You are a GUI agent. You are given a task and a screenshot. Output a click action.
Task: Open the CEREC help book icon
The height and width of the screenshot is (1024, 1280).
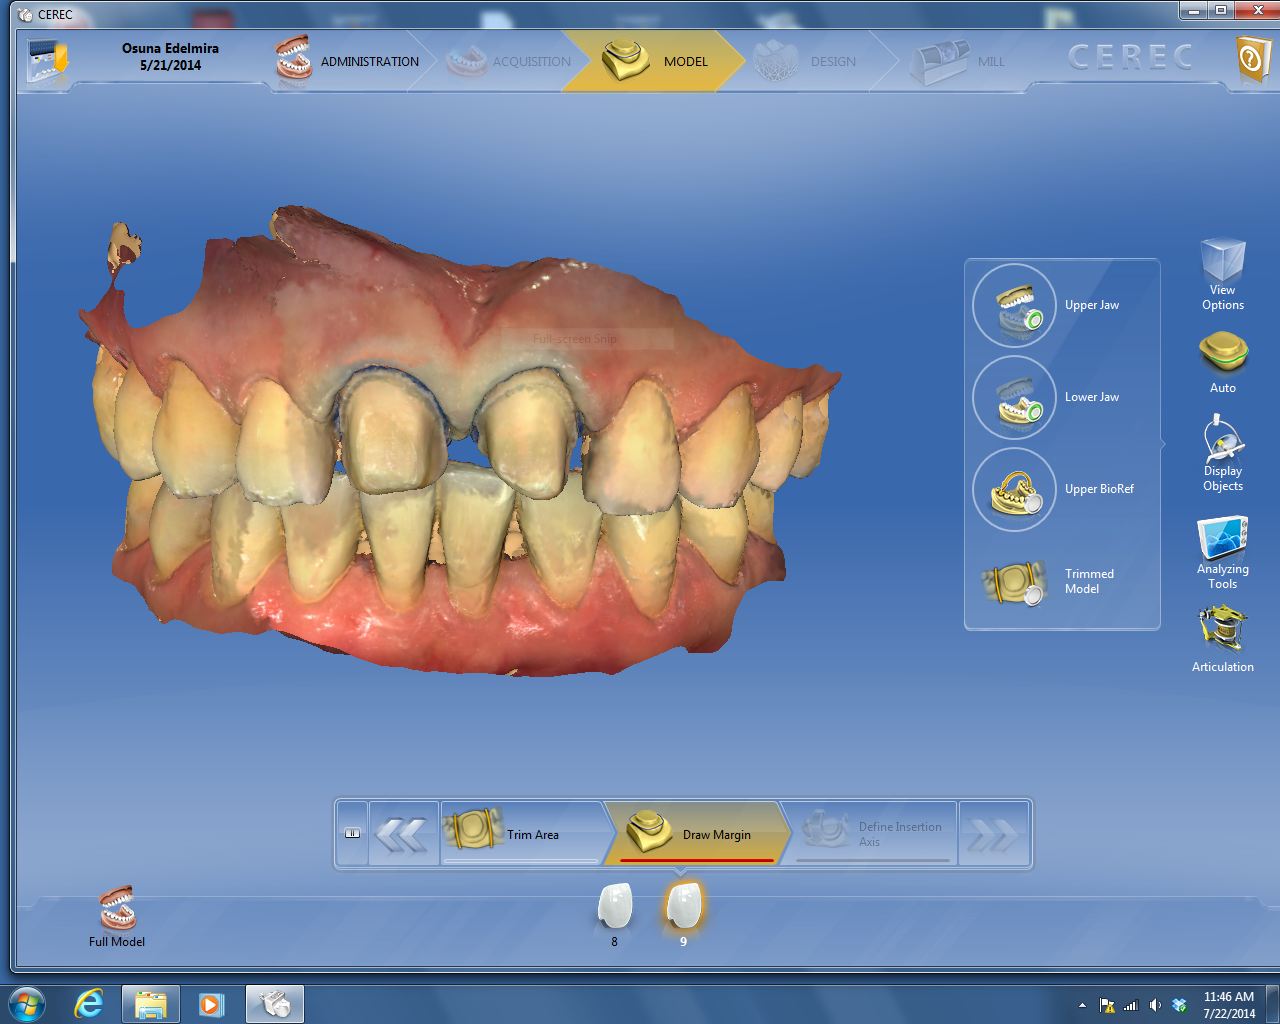pos(1251,60)
